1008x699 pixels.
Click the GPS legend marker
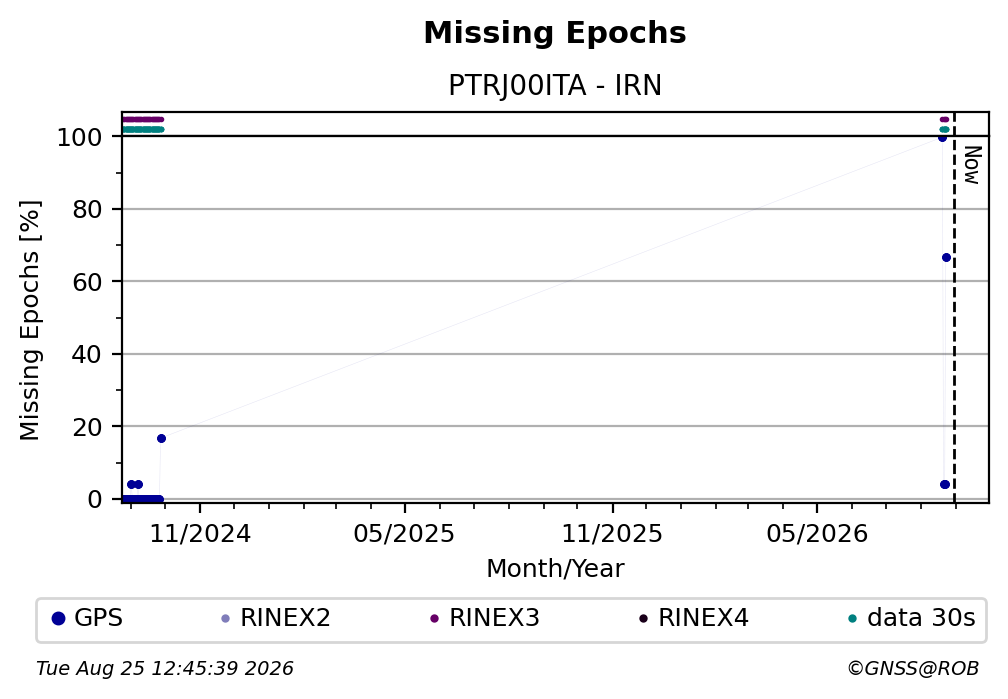tap(58, 619)
